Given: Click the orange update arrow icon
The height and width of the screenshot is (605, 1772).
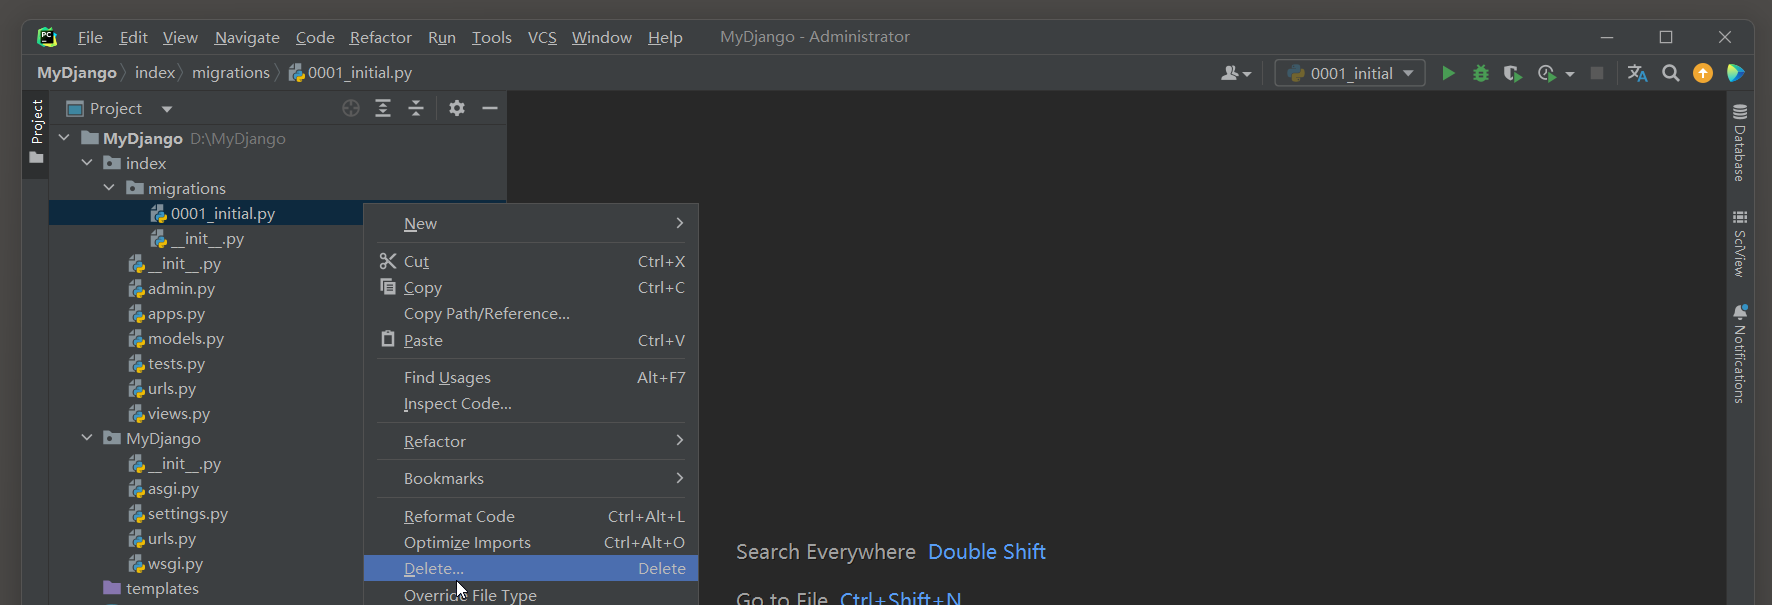Looking at the screenshot, I should tap(1703, 73).
